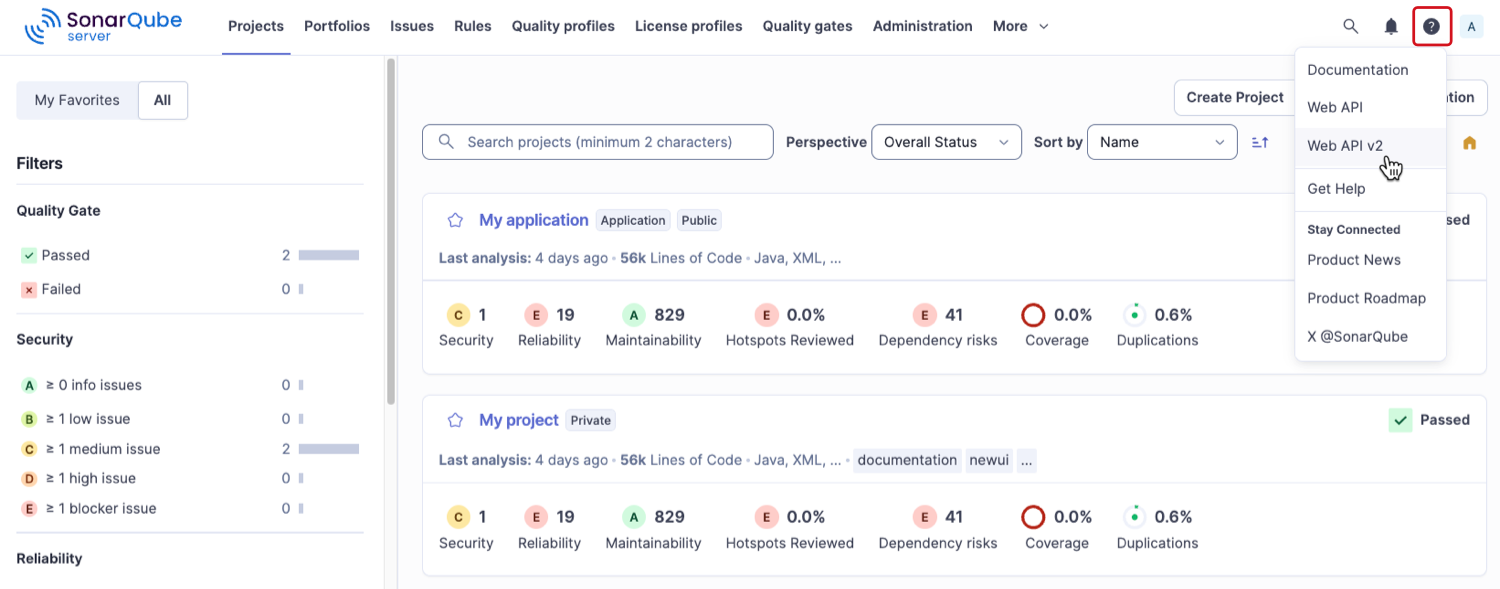Screen dimensions: 1500x589
Task: Open Documentation from help menu
Action: pyautogui.click(x=1370, y=70)
